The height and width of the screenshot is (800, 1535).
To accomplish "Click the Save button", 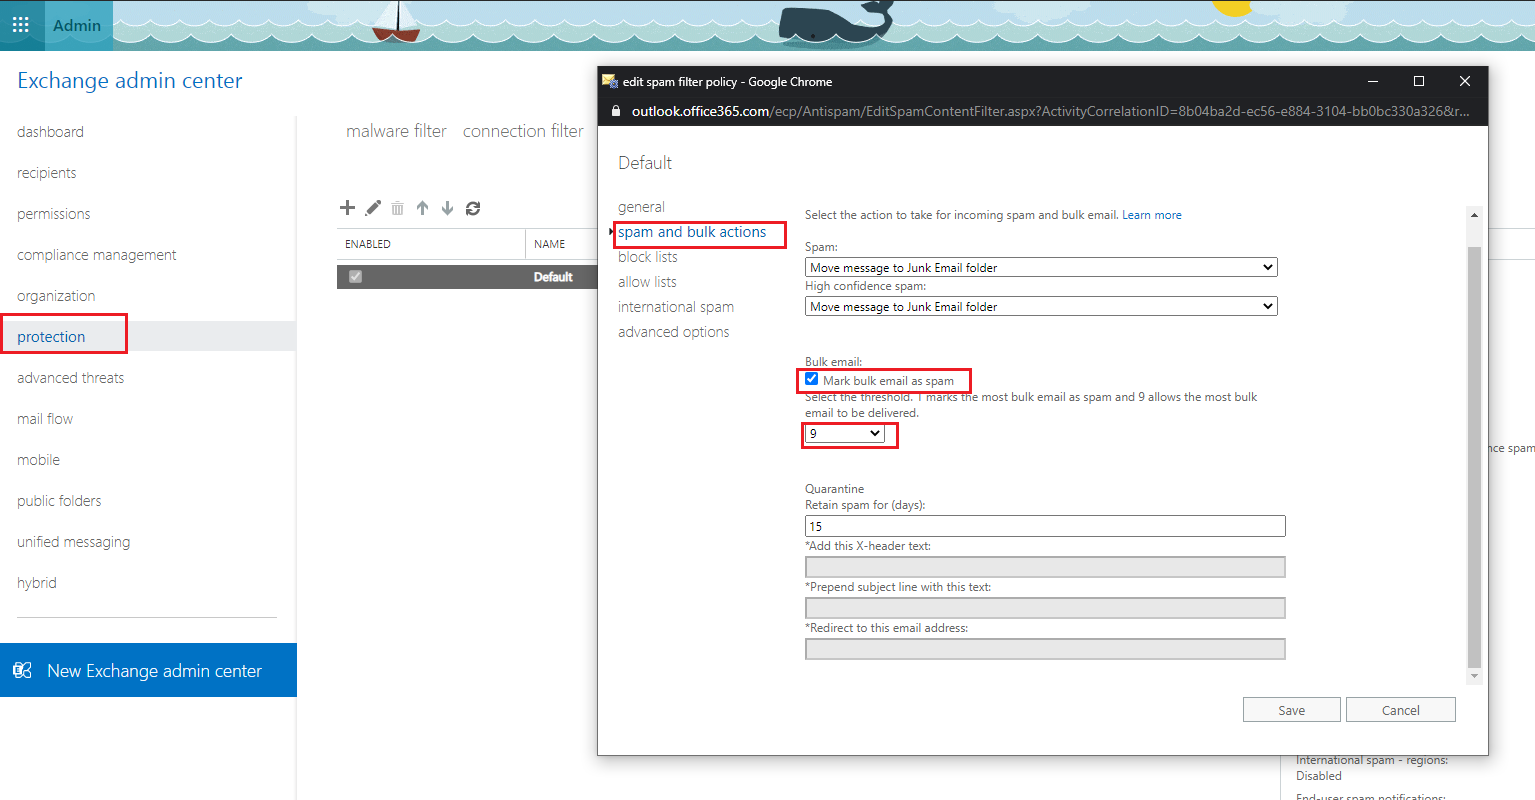I will pyautogui.click(x=1292, y=710).
